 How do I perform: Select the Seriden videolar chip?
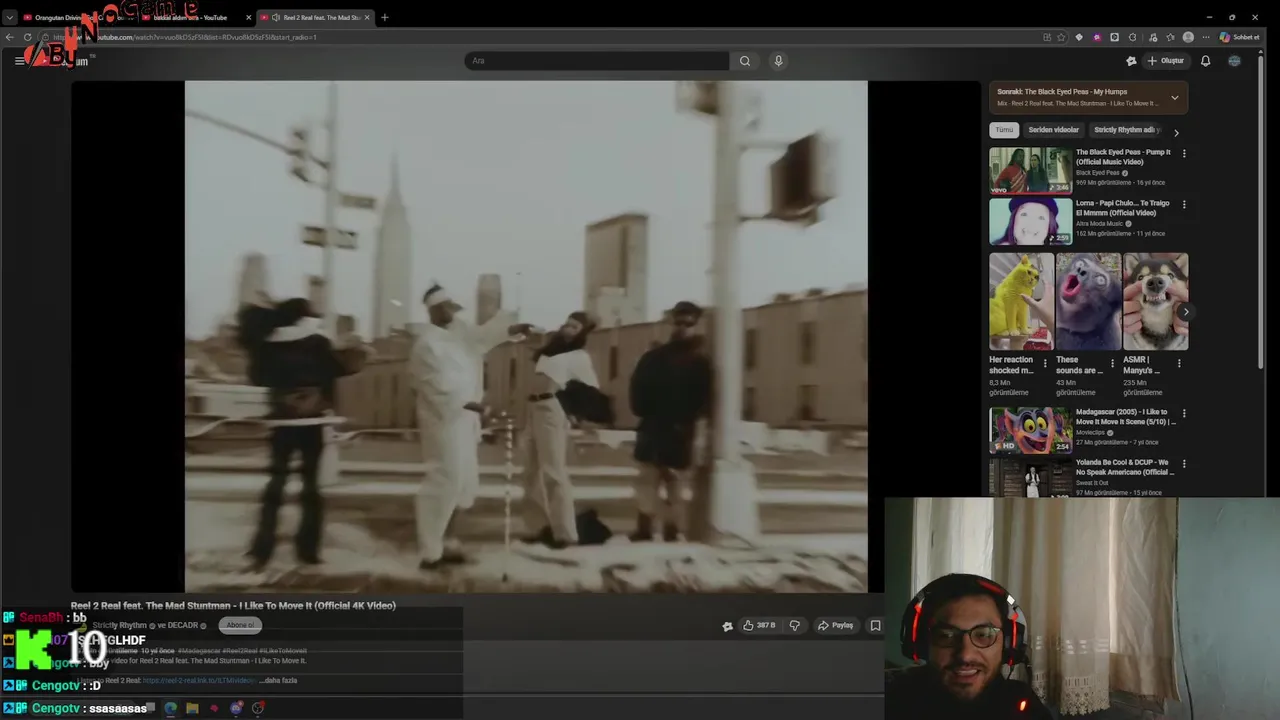pyautogui.click(x=1054, y=130)
